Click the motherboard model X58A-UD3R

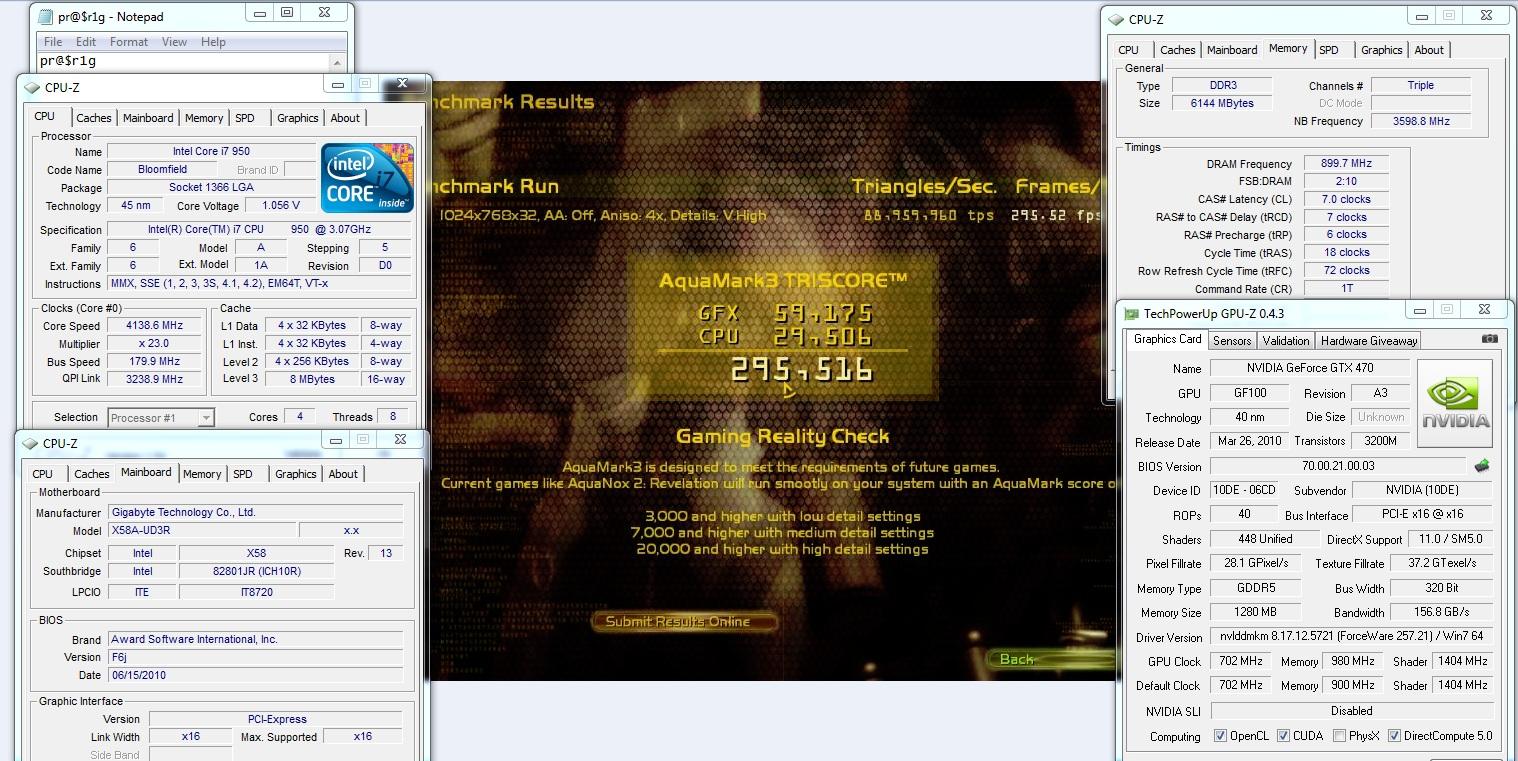pos(201,531)
